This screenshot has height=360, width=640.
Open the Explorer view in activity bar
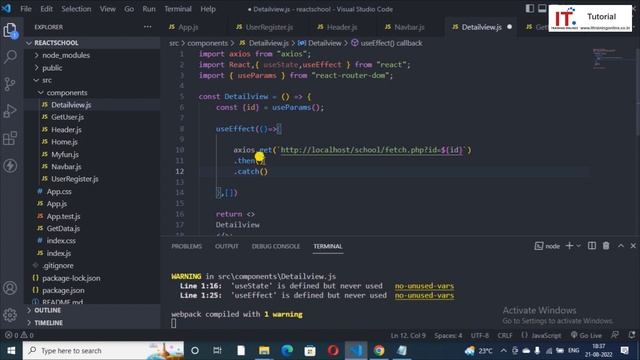10,30
